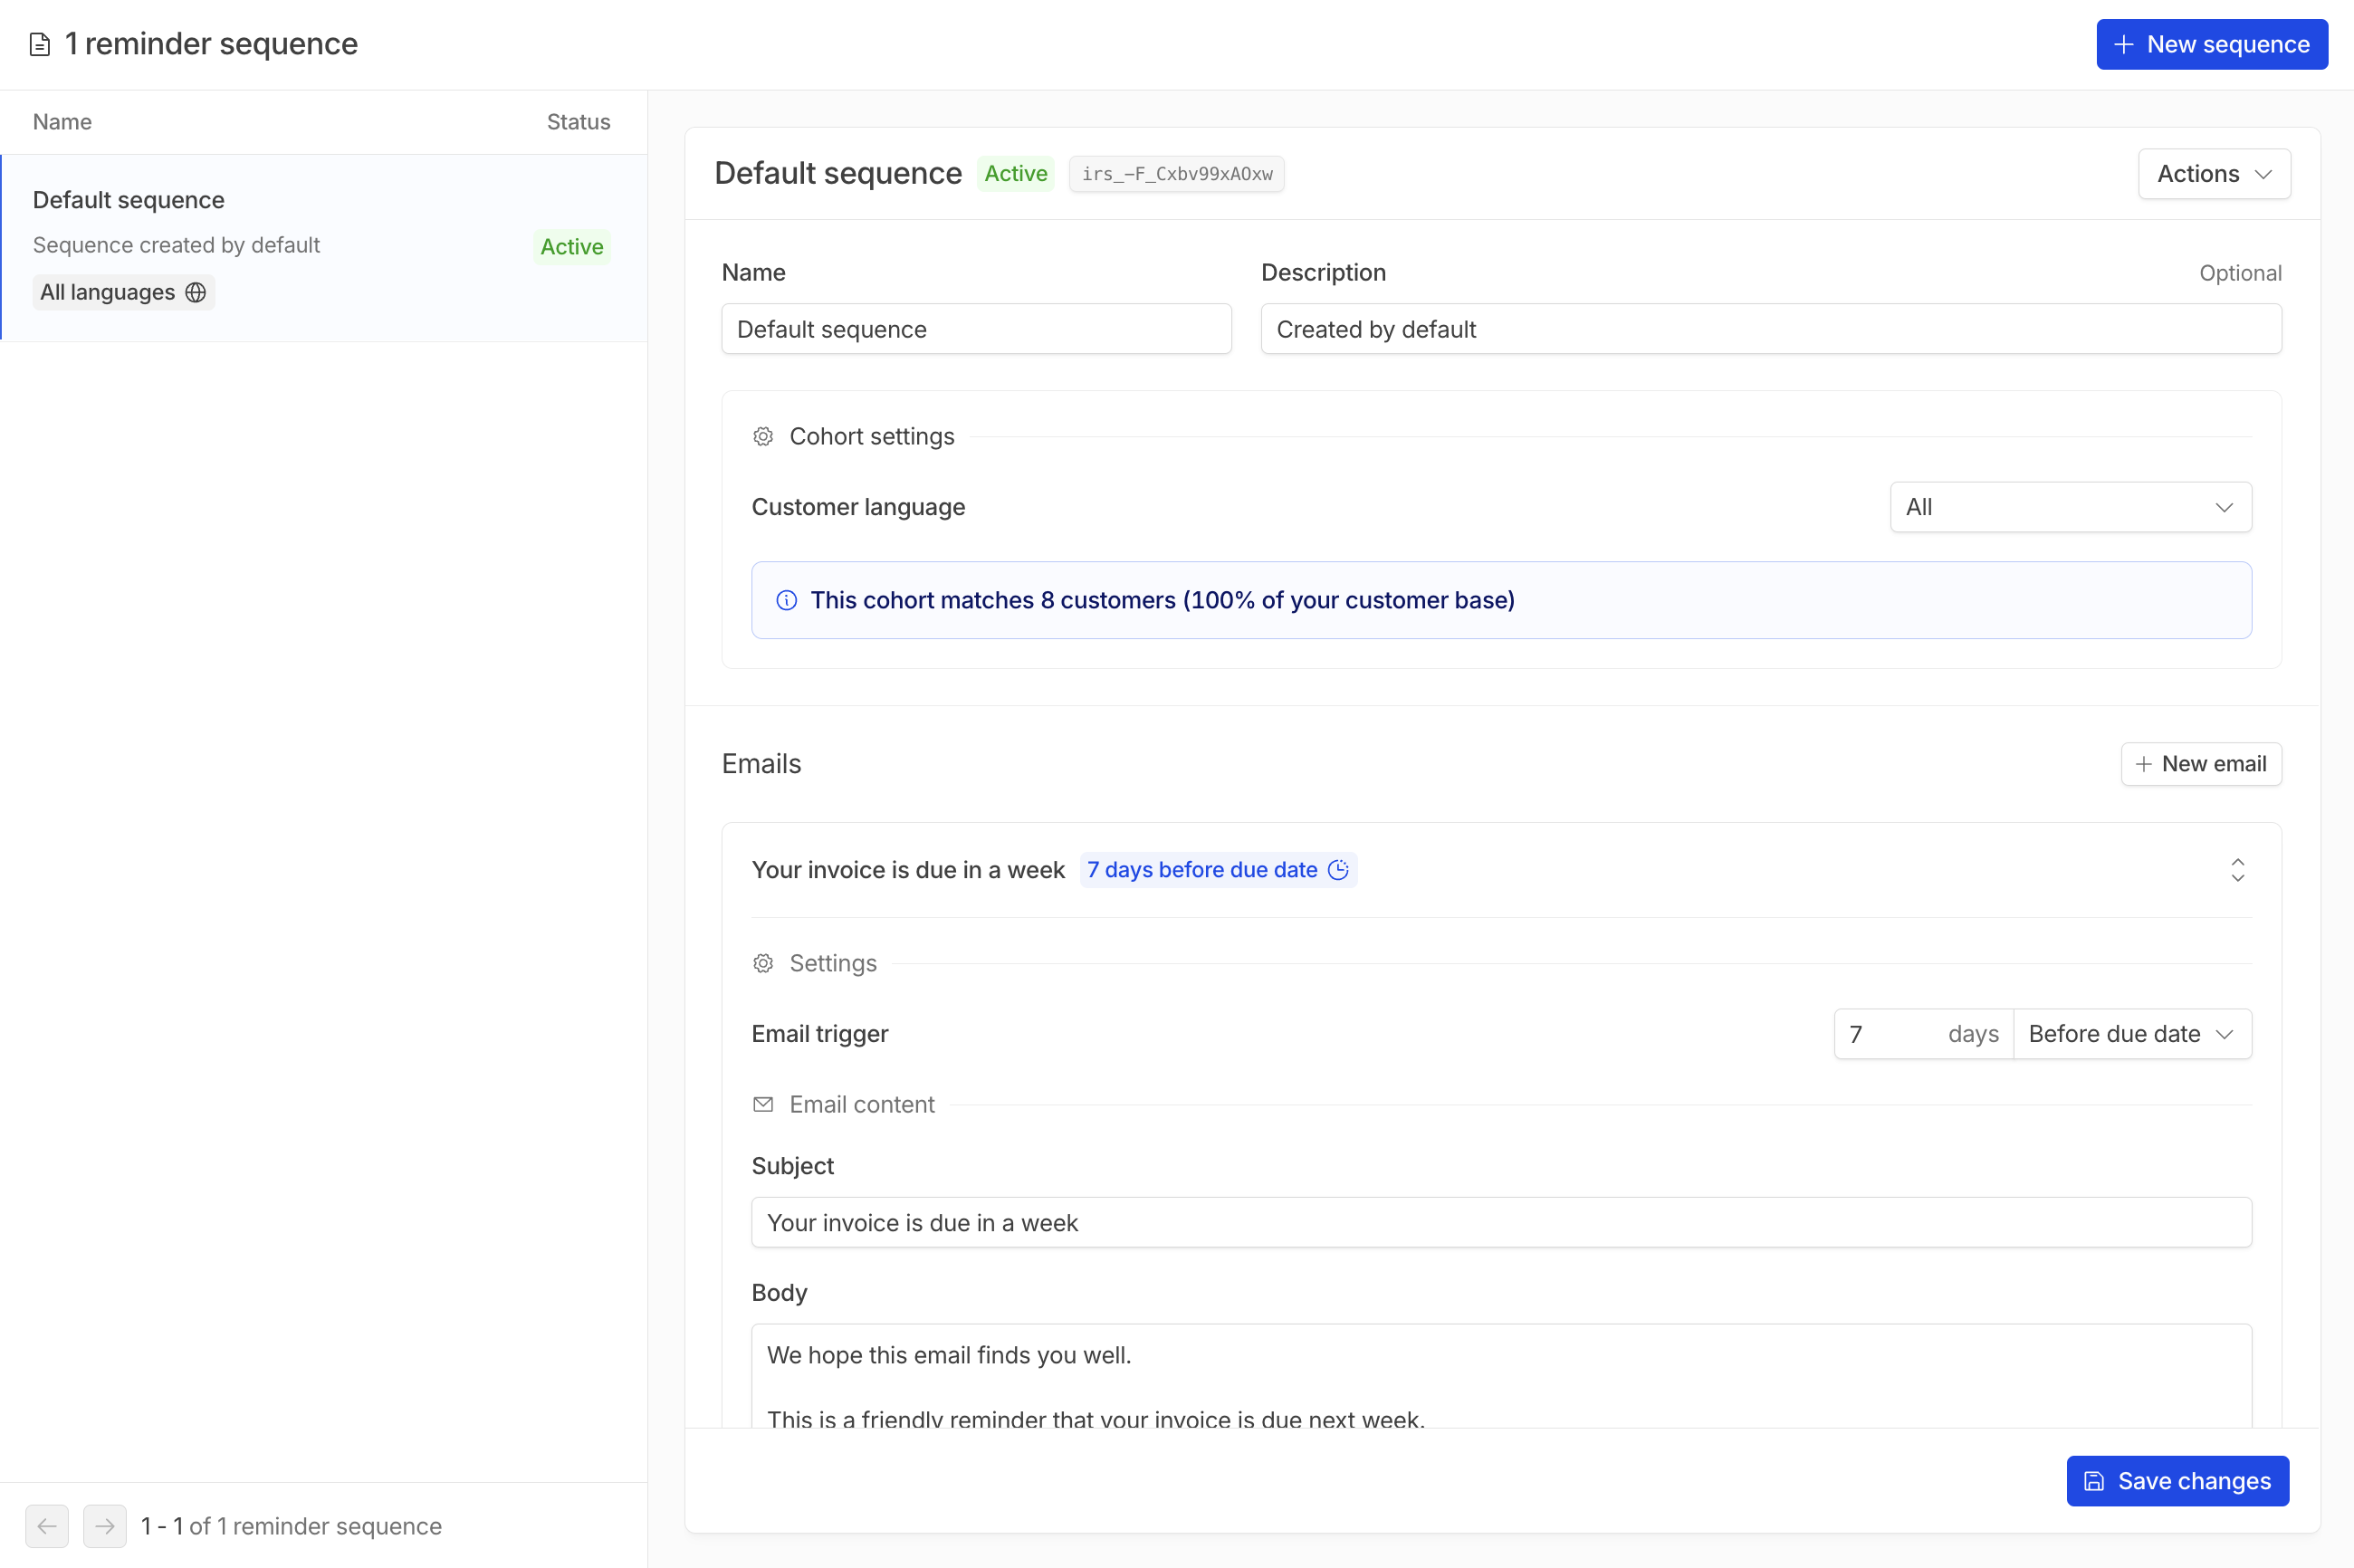Click the Active status badge in list

[571, 247]
